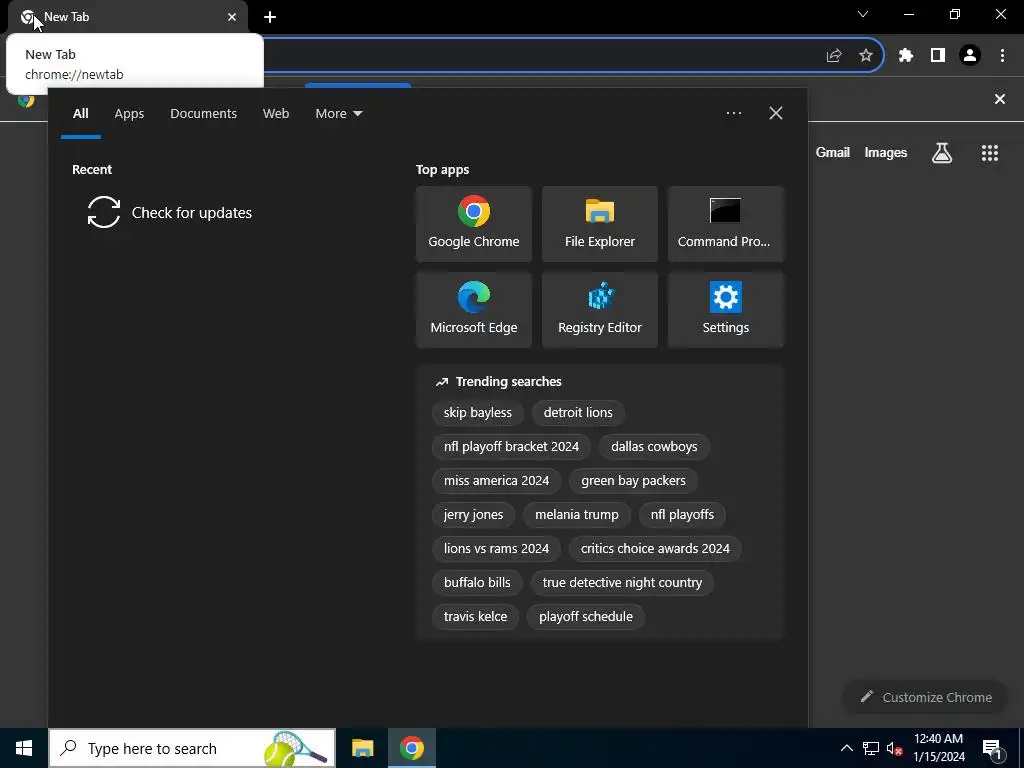Open File Explorer on taskbar
This screenshot has width=1024, height=768.
[362, 748]
